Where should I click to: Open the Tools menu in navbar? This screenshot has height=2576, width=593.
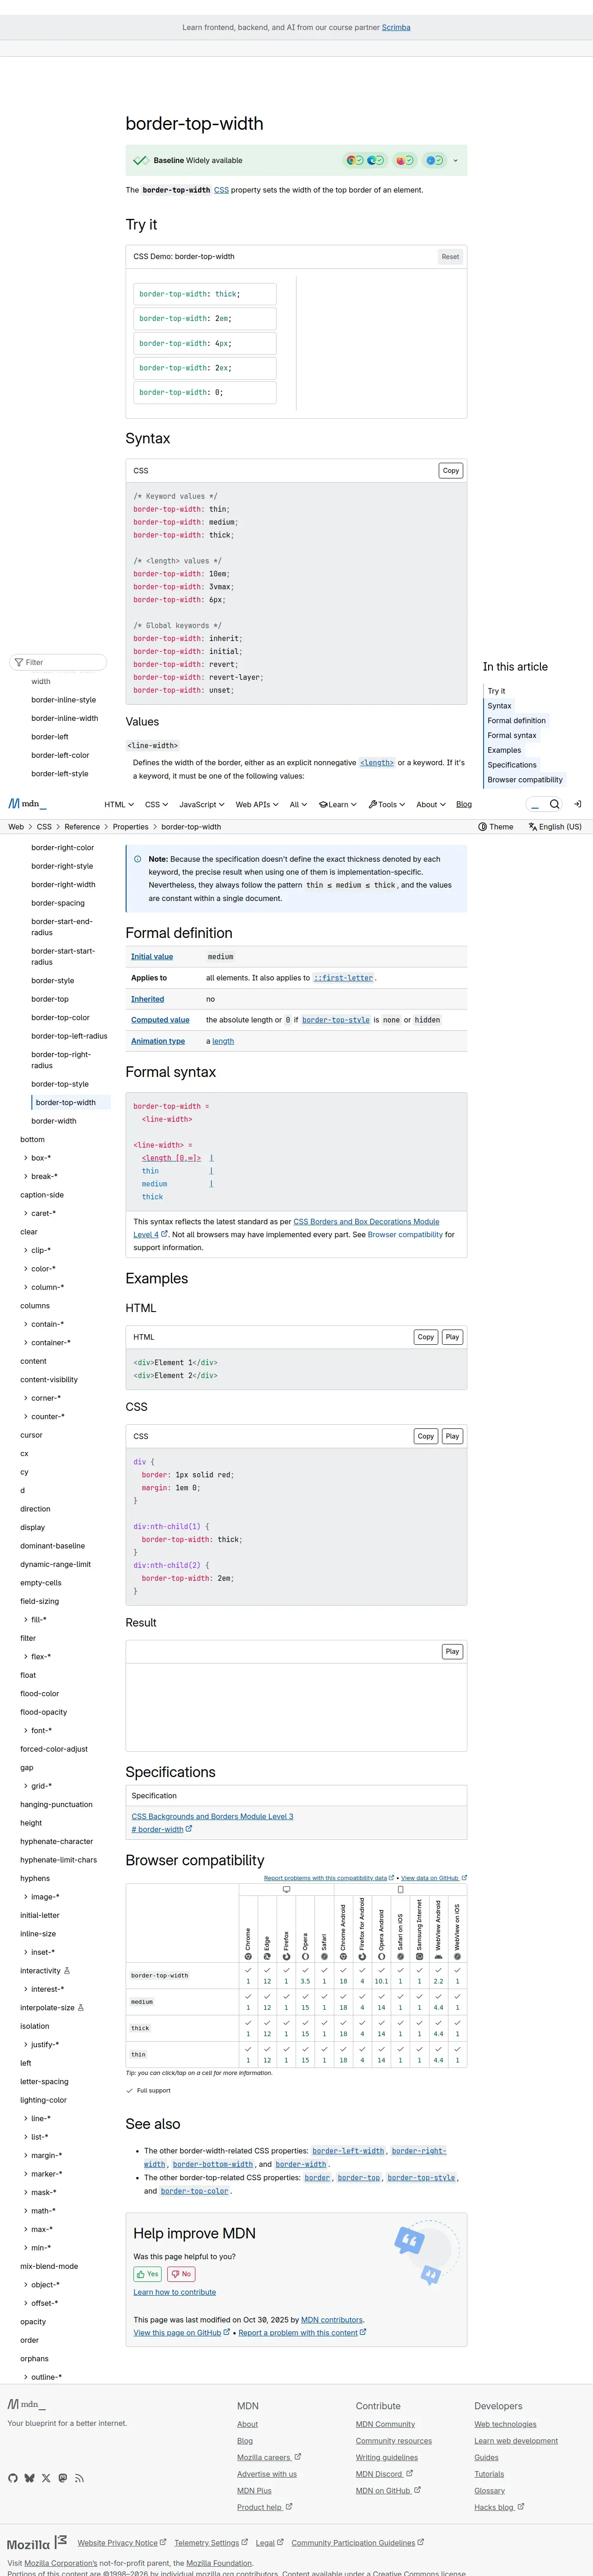(386, 804)
